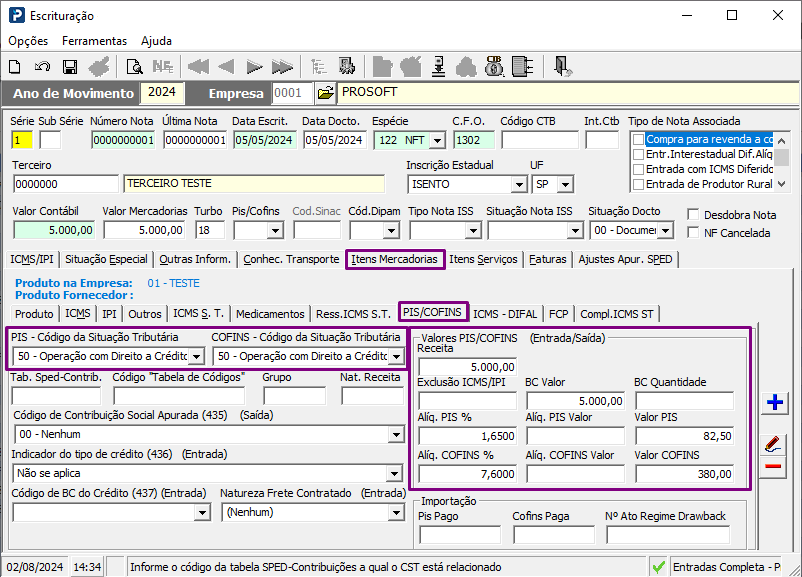Viewport: 802px width, 577px height.
Task: Click the save floppy disk icon
Action: [70, 67]
